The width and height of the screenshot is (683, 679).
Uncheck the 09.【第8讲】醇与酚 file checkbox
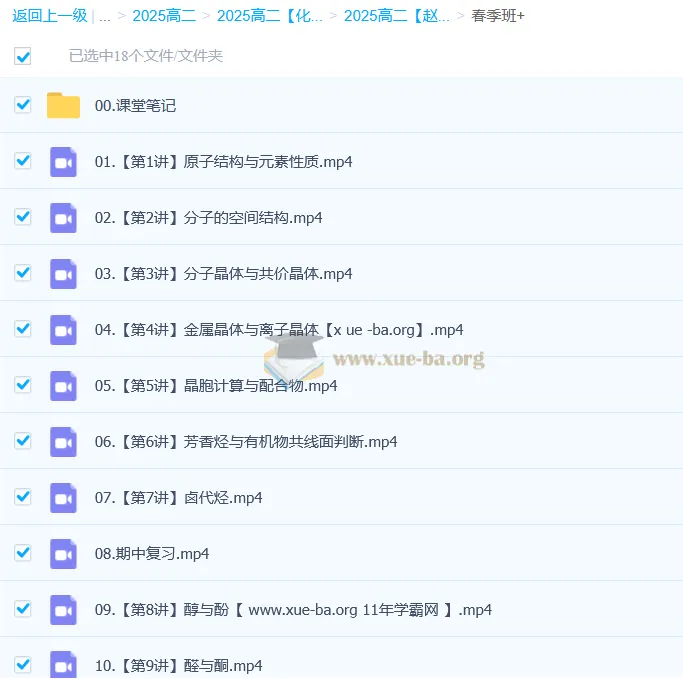(x=23, y=608)
